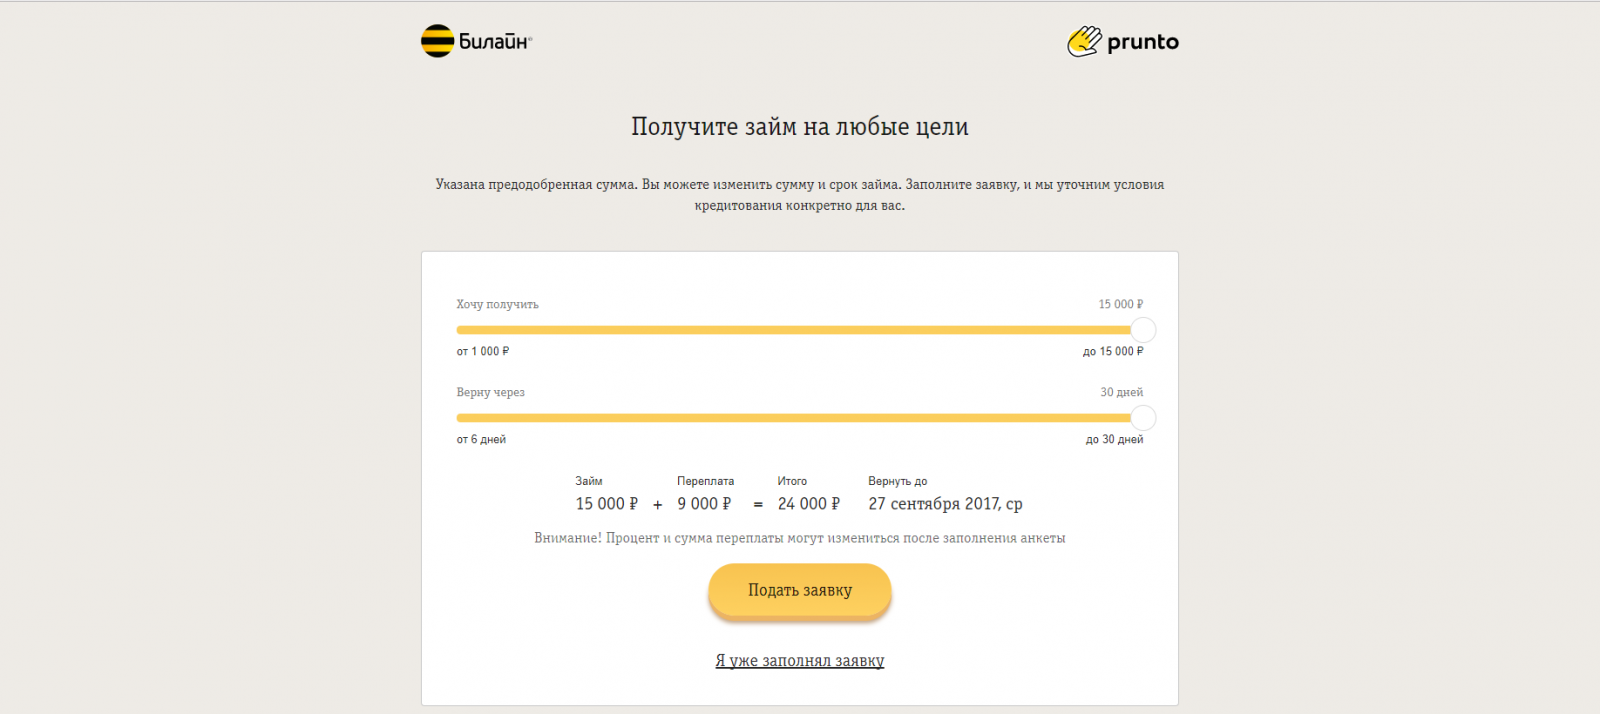Click the до 15 000 ₽ maximum label
This screenshot has width=1600, height=714.
(1113, 351)
